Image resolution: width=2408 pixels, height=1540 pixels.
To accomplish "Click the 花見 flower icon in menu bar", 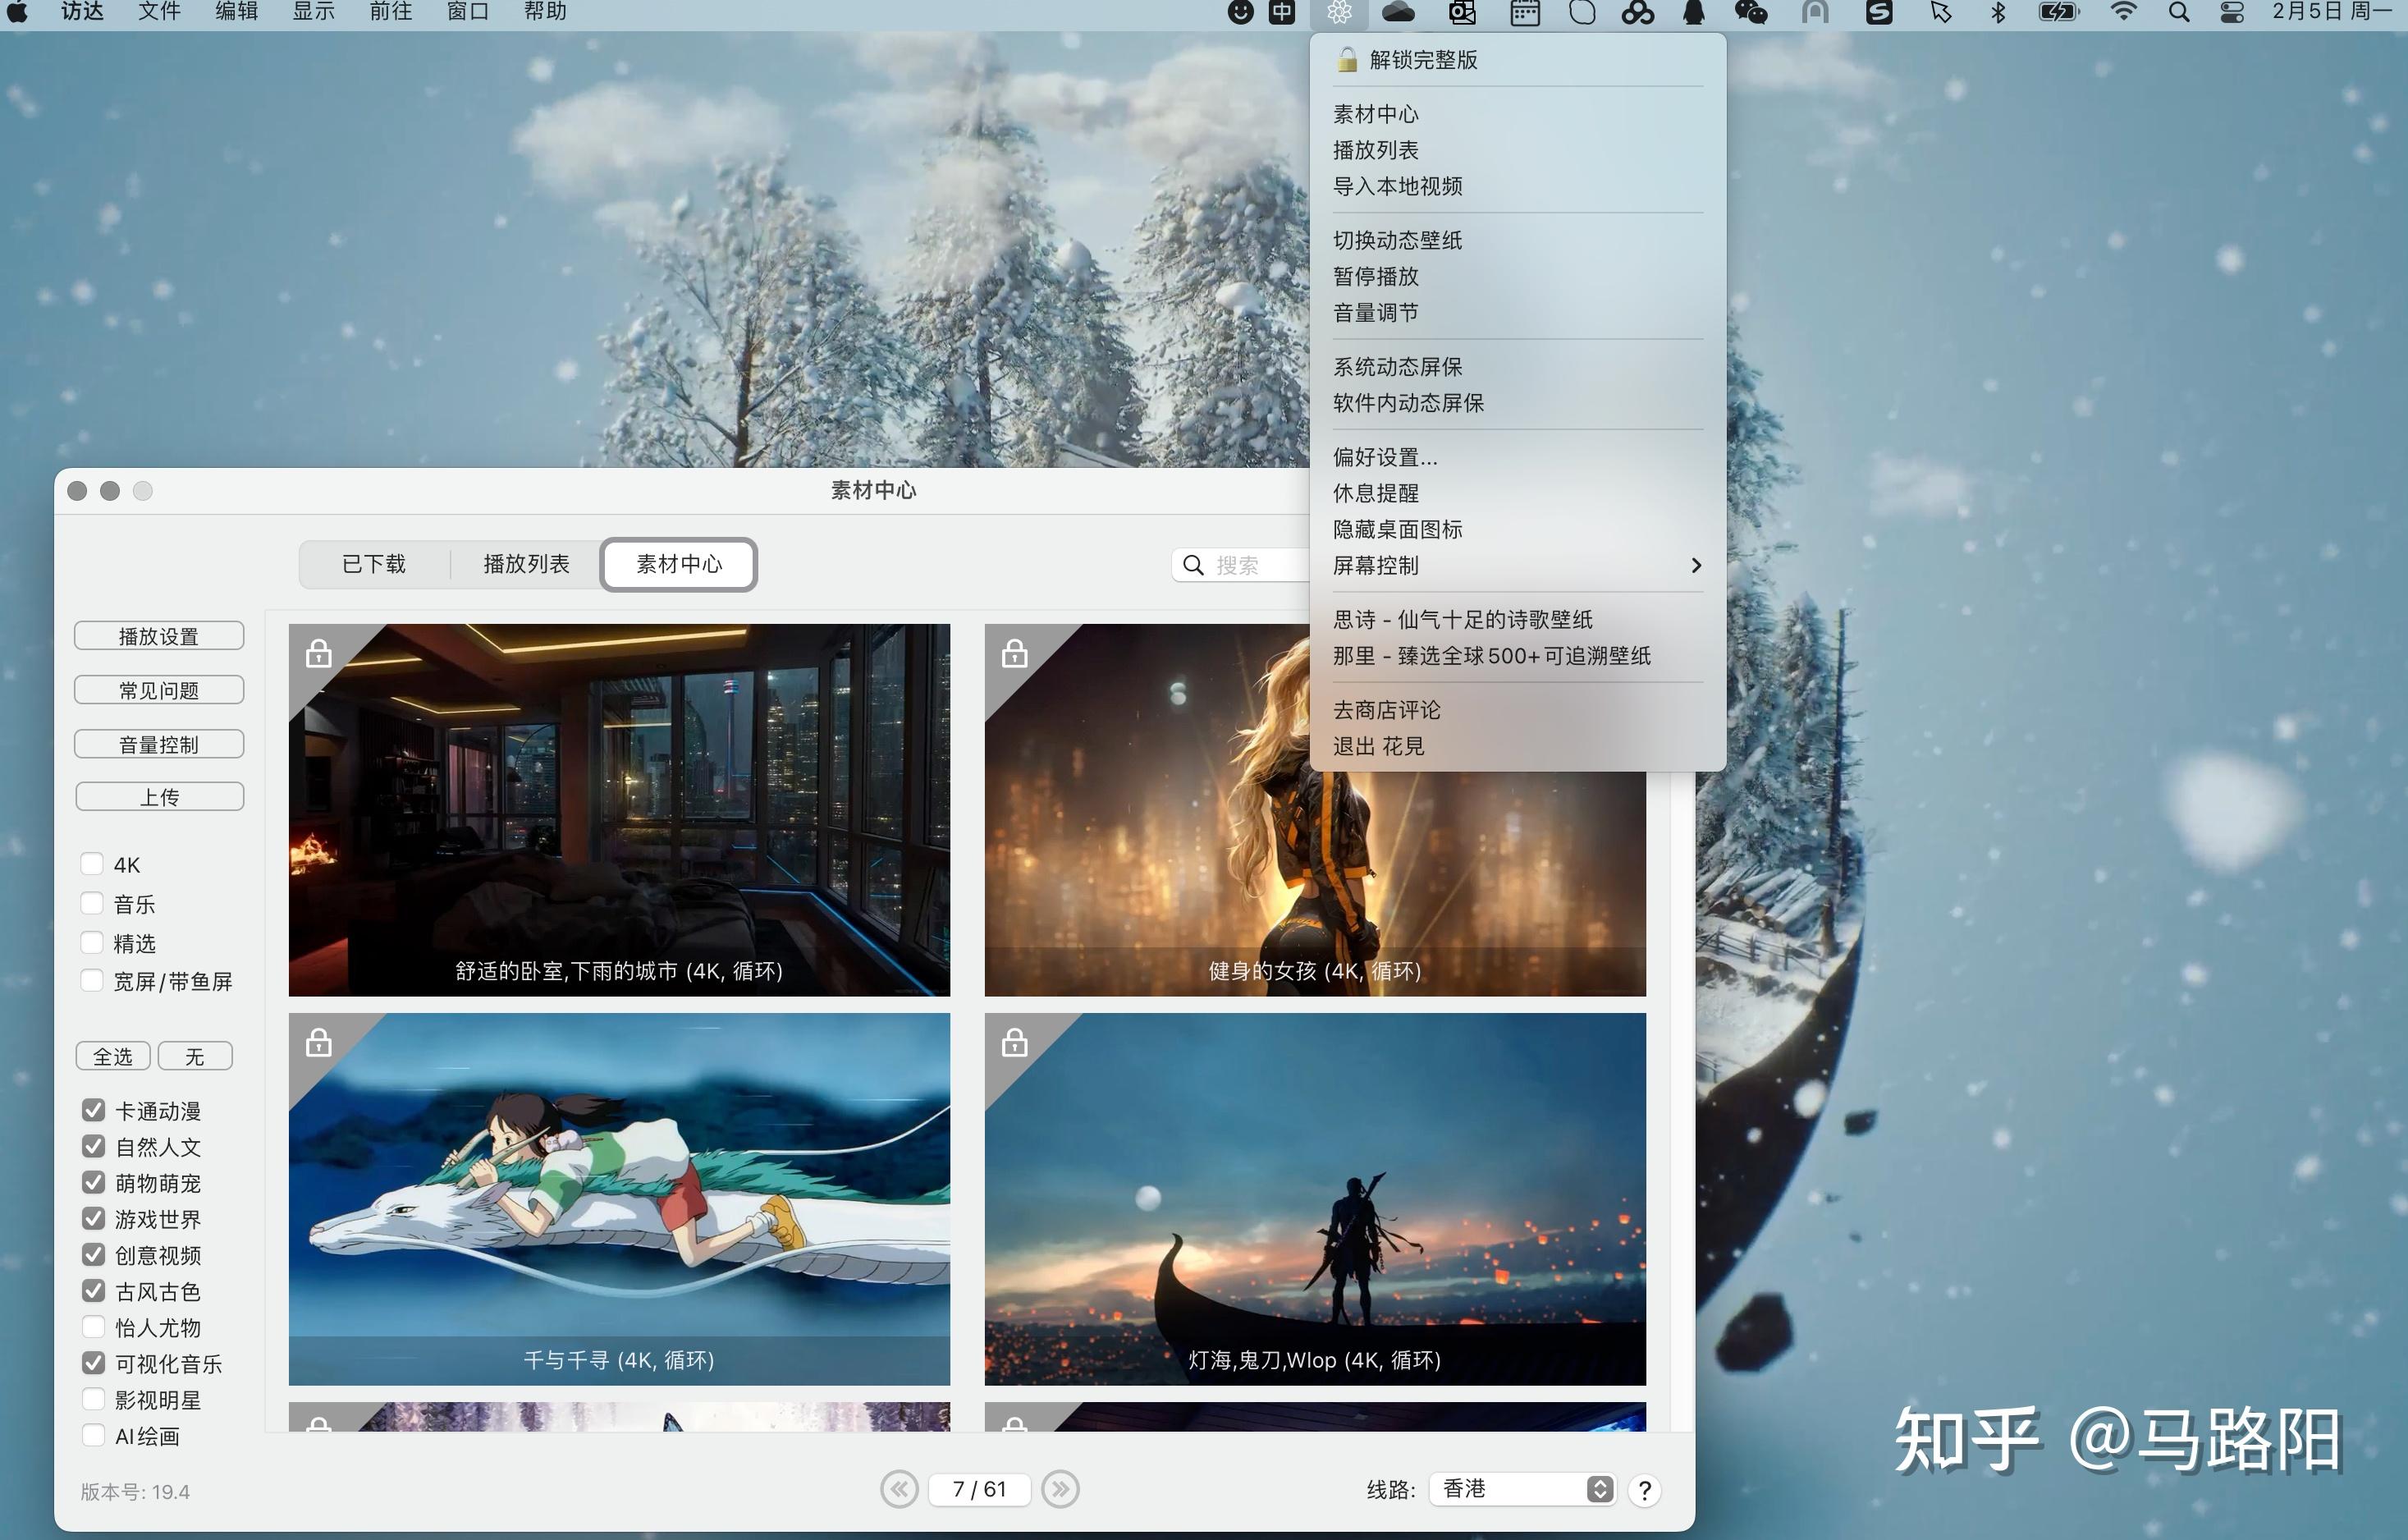I will 1339,14.
